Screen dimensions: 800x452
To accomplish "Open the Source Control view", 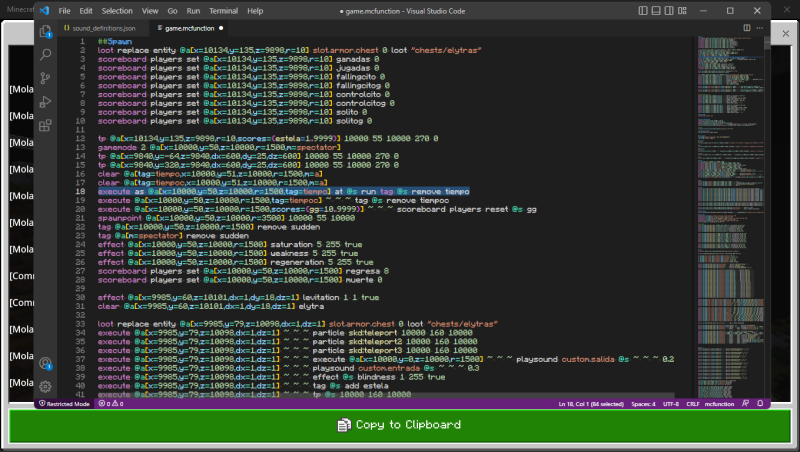I will coord(46,79).
